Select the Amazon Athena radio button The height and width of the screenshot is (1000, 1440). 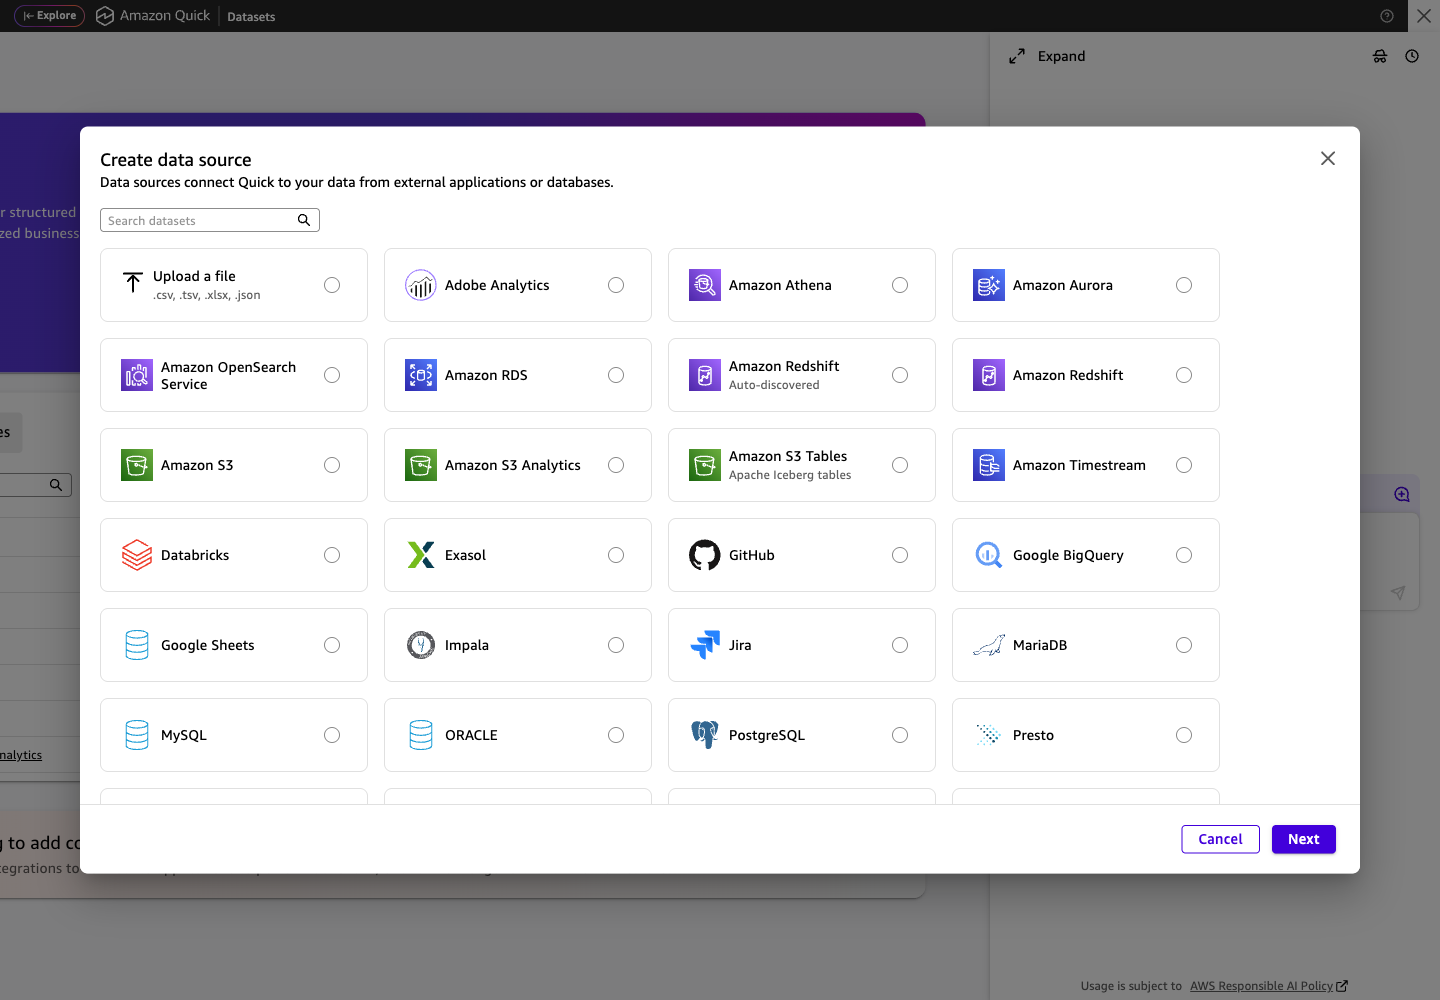click(x=900, y=285)
